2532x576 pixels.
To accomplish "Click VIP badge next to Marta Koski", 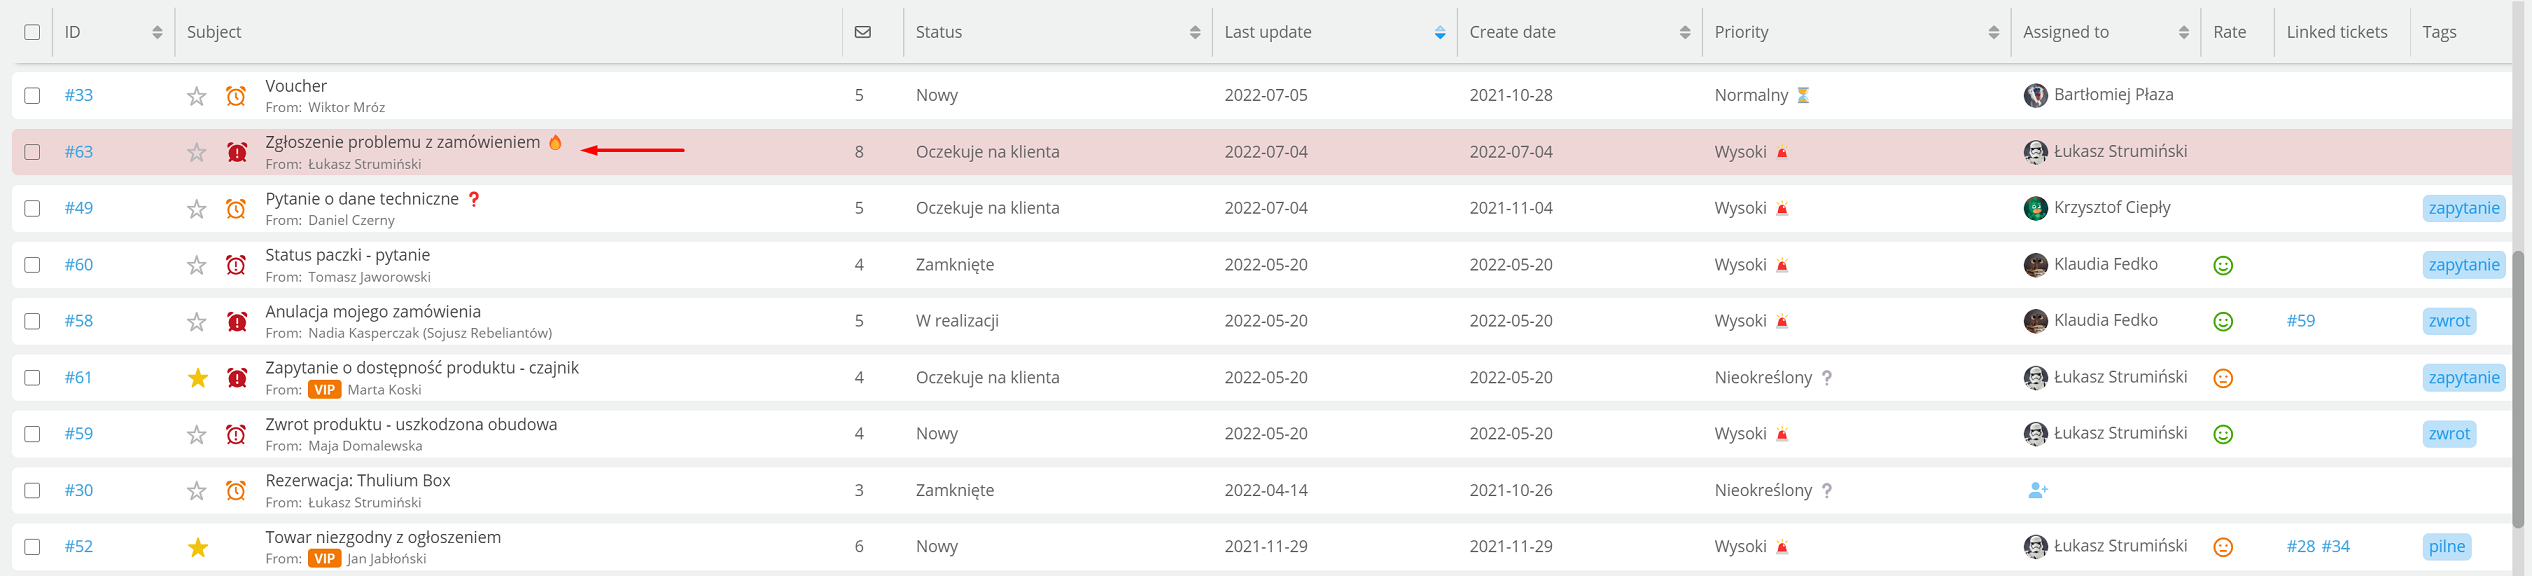I will pyautogui.click(x=324, y=390).
